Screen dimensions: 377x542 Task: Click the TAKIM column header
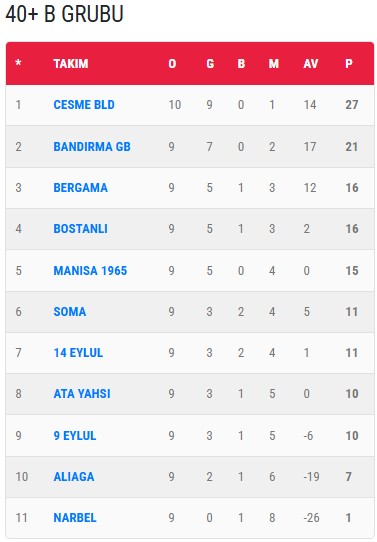(71, 64)
